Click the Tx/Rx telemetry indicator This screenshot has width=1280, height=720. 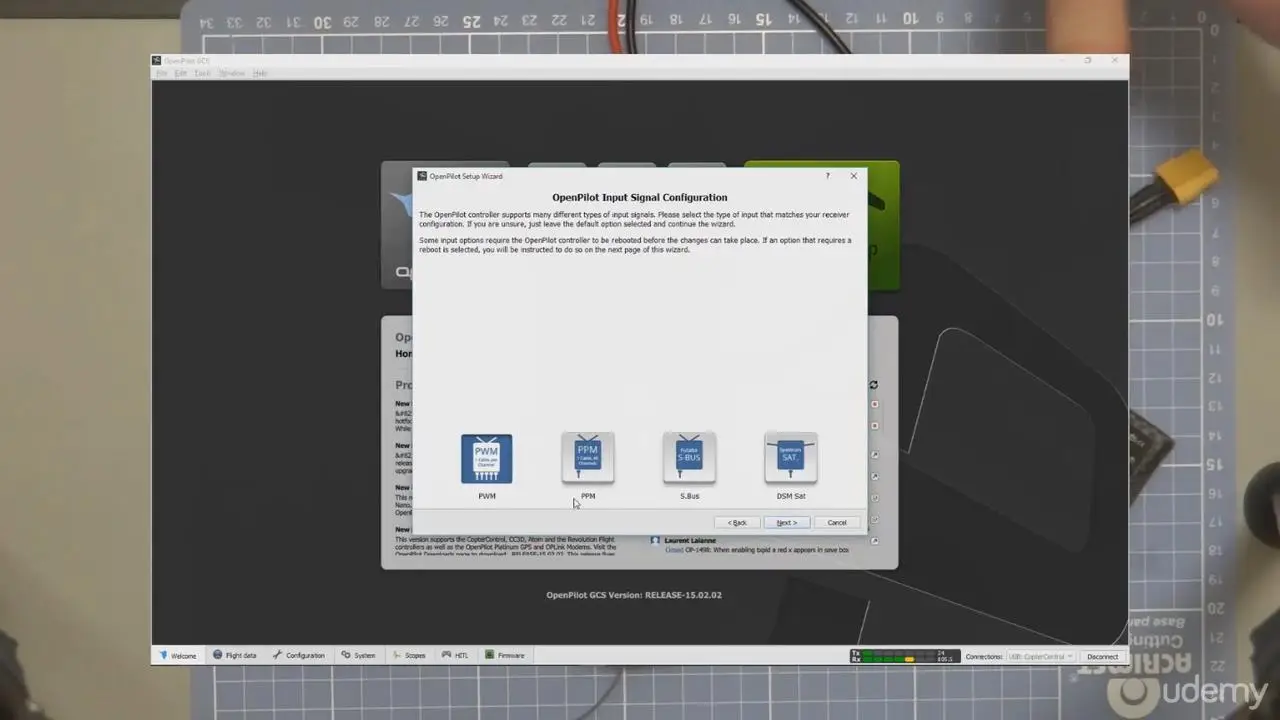[x=904, y=656]
